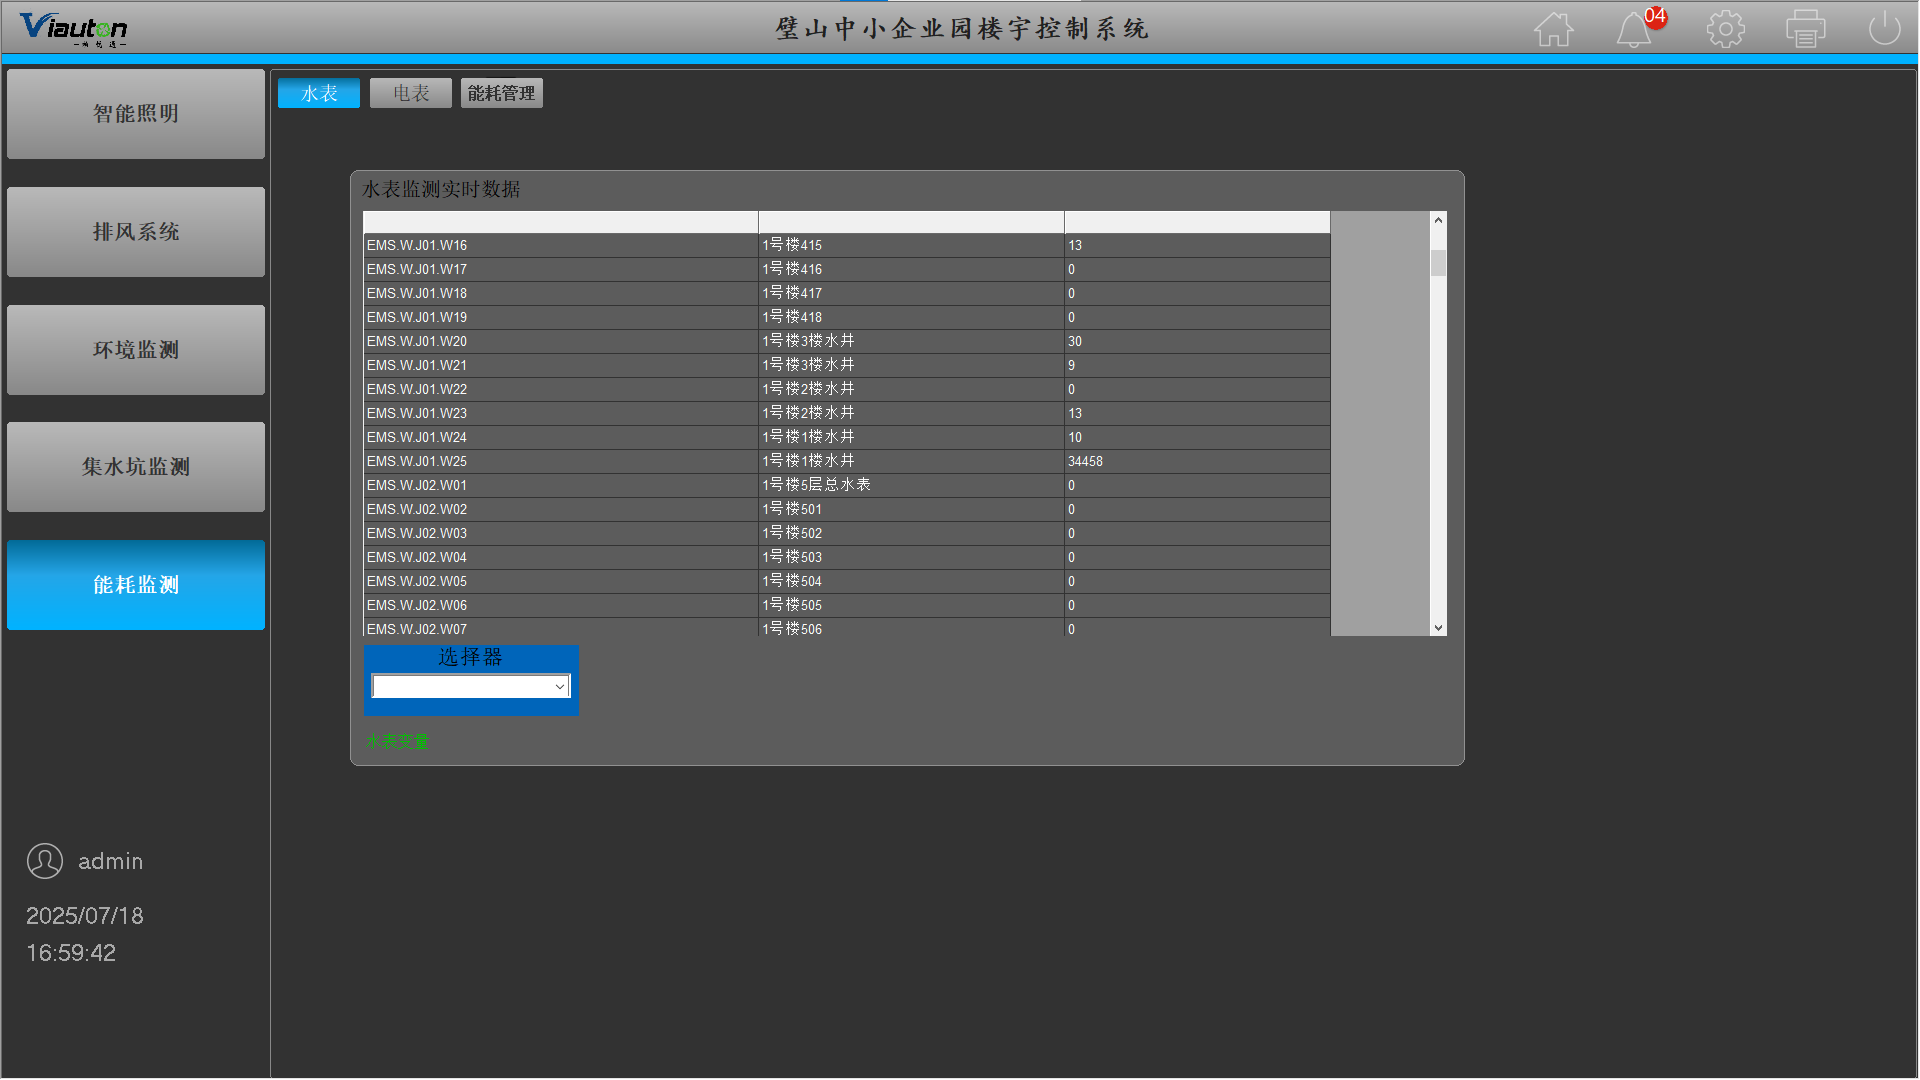Click the table scrollbar up arrow

pyautogui.click(x=1438, y=220)
